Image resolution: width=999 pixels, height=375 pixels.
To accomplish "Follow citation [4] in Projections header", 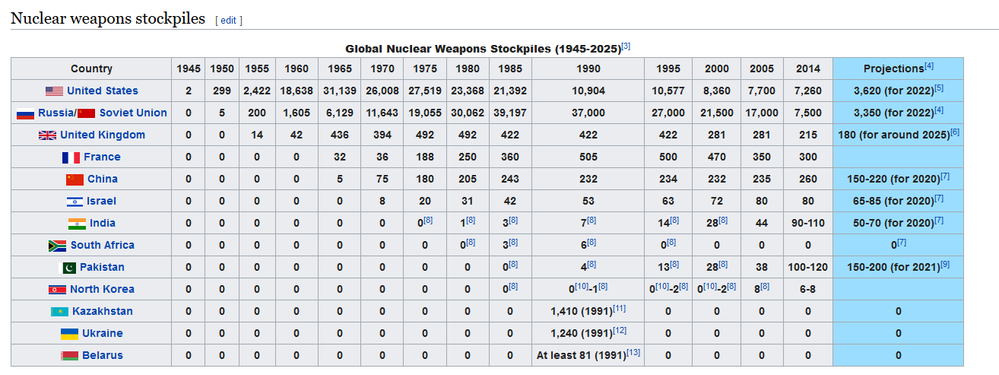I will (x=929, y=66).
